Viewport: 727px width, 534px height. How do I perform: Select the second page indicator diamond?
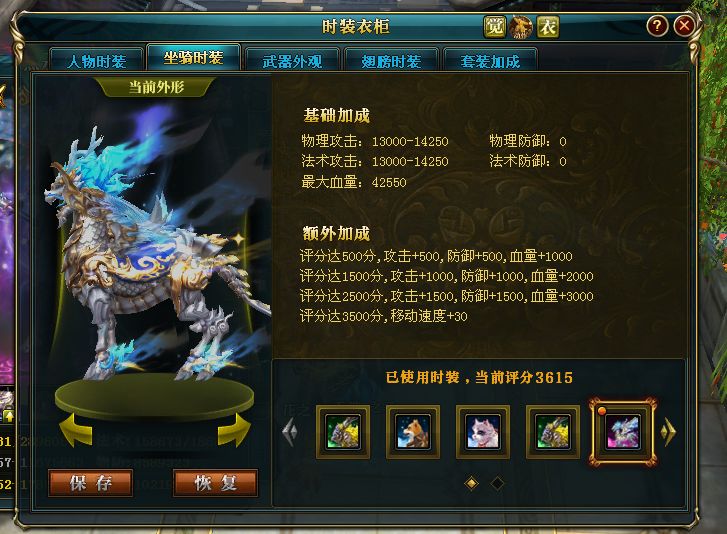point(497,483)
